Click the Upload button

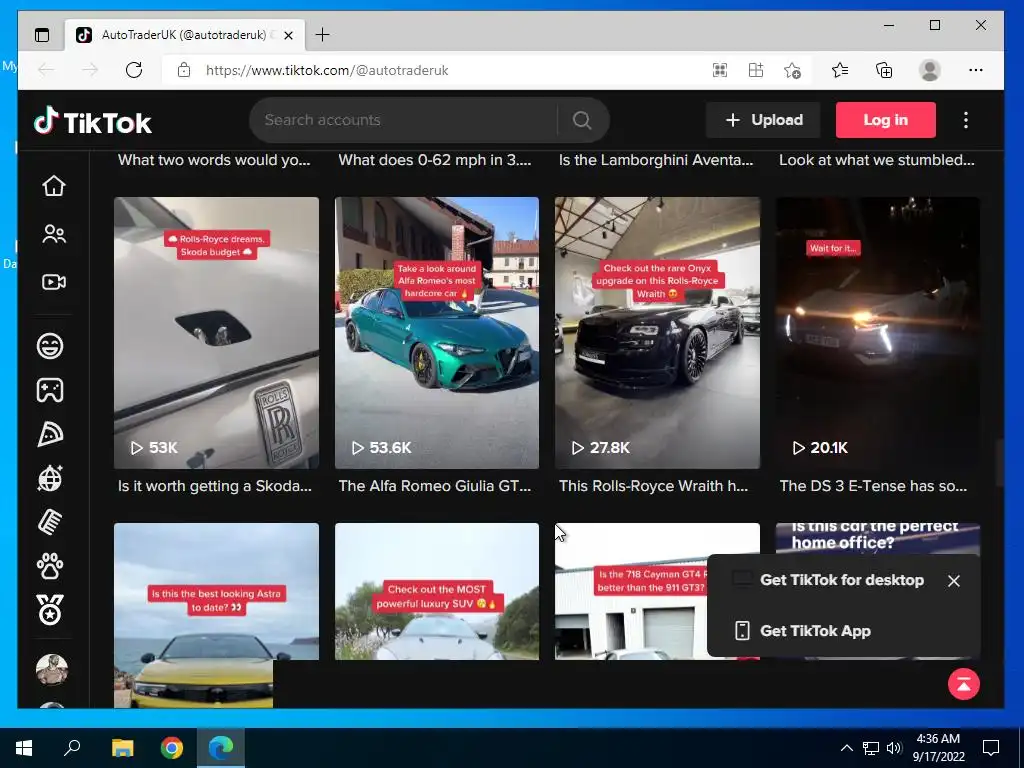[763, 120]
